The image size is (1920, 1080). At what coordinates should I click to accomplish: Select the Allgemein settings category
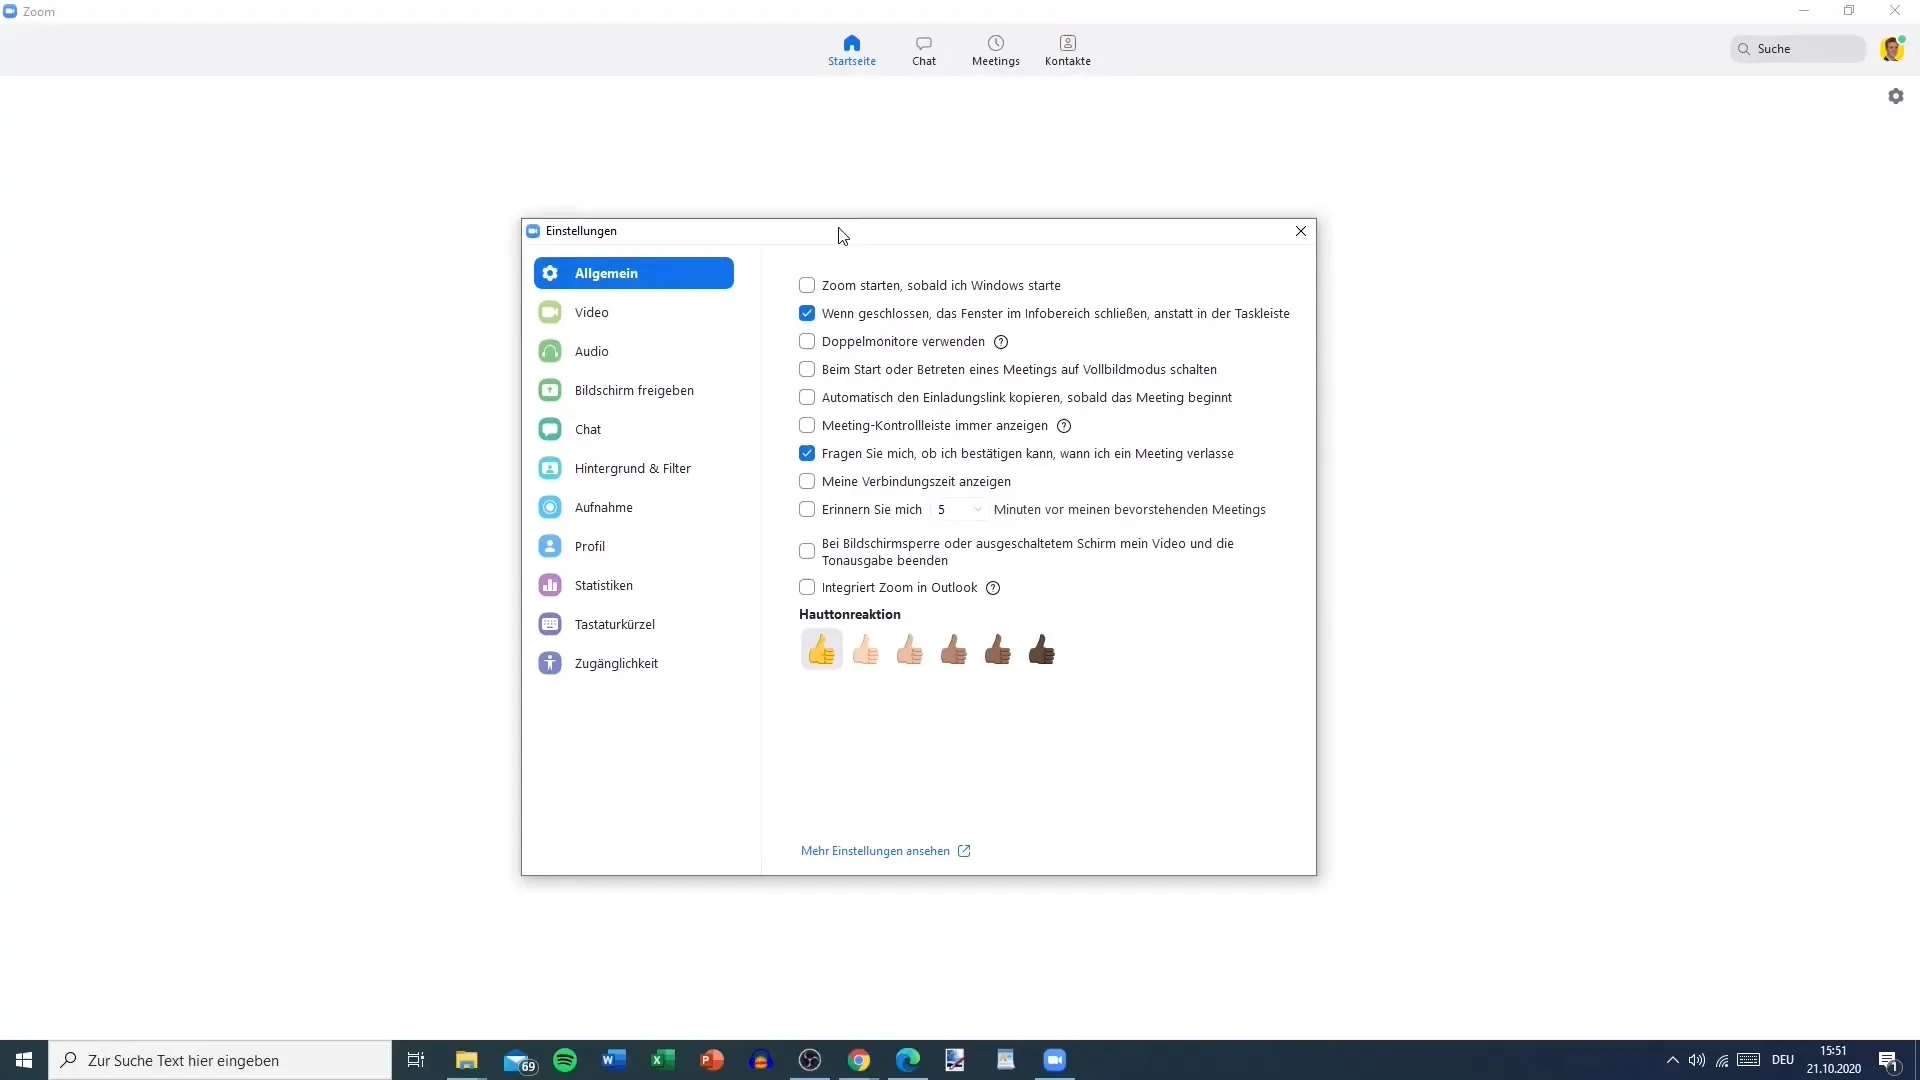point(633,273)
